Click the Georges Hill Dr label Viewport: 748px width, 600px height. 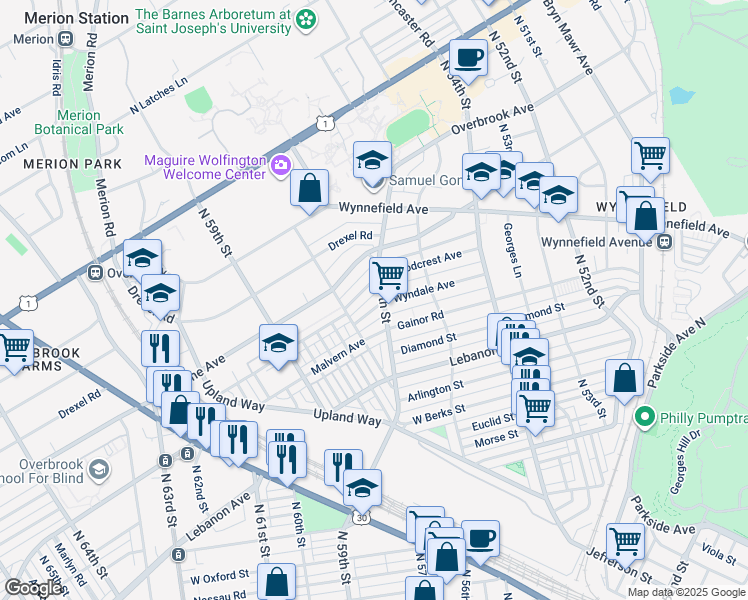pyautogui.click(x=685, y=461)
